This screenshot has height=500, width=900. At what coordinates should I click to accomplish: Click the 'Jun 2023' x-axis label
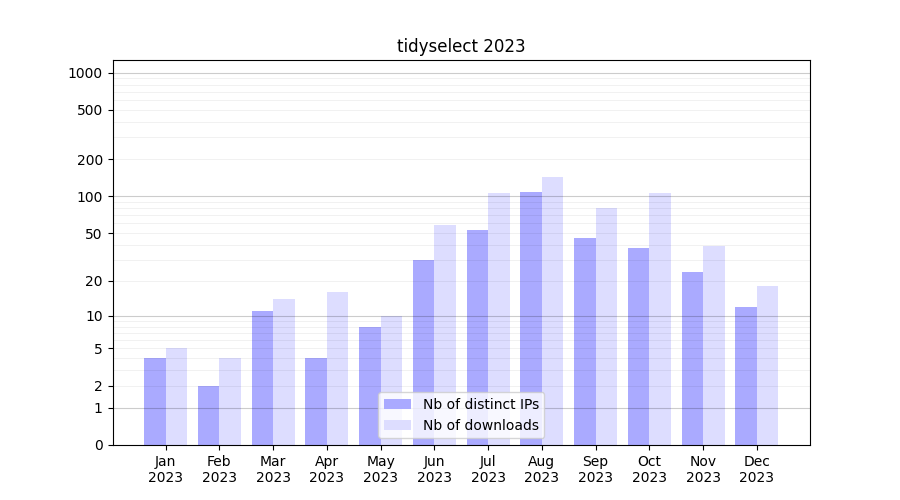[434, 469]
